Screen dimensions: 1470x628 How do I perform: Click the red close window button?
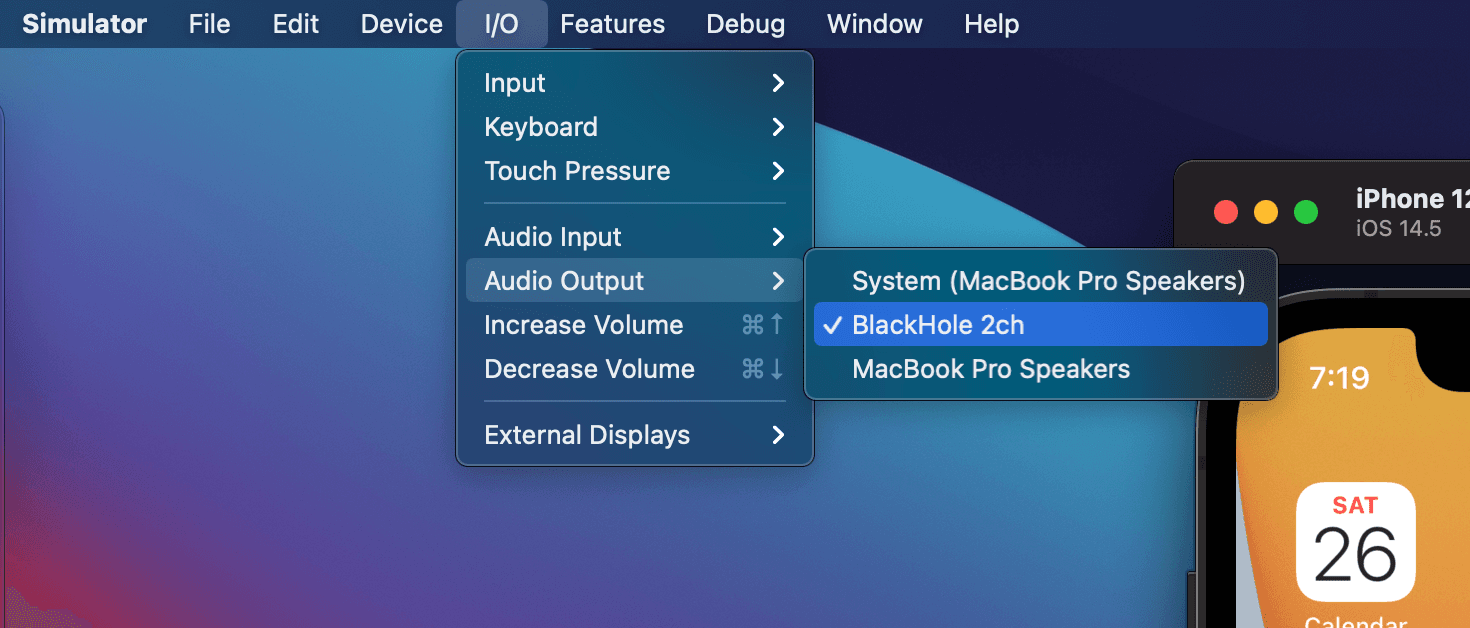[x=1225, y=212]
